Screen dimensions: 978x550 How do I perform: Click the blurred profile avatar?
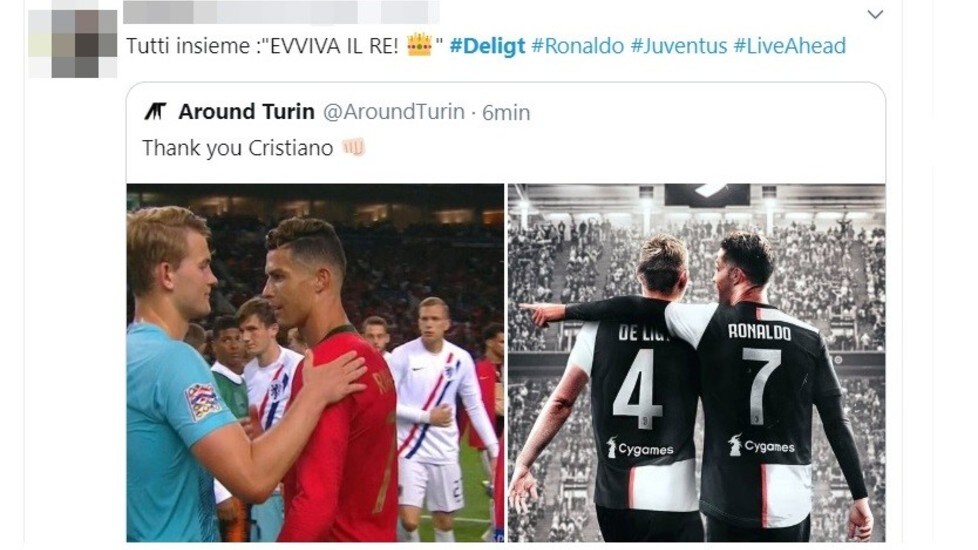pyautogui.click(x=72, y=43)
